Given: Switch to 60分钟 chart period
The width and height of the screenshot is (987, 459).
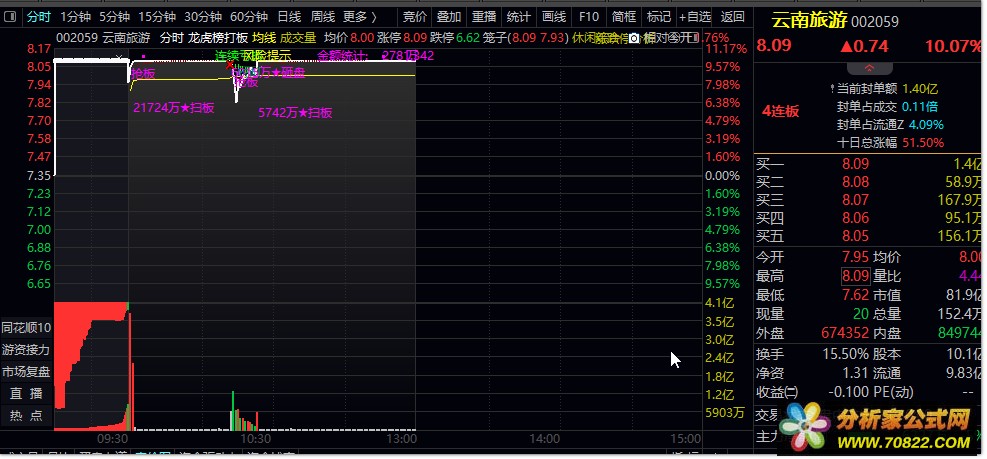Looking at the screenshot, I should point(249,17).
